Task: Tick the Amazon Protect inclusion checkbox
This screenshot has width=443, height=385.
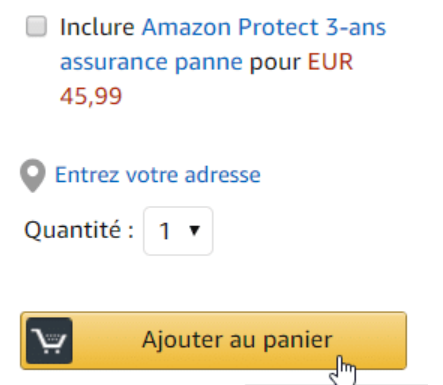Action: (x=36, y=26)
